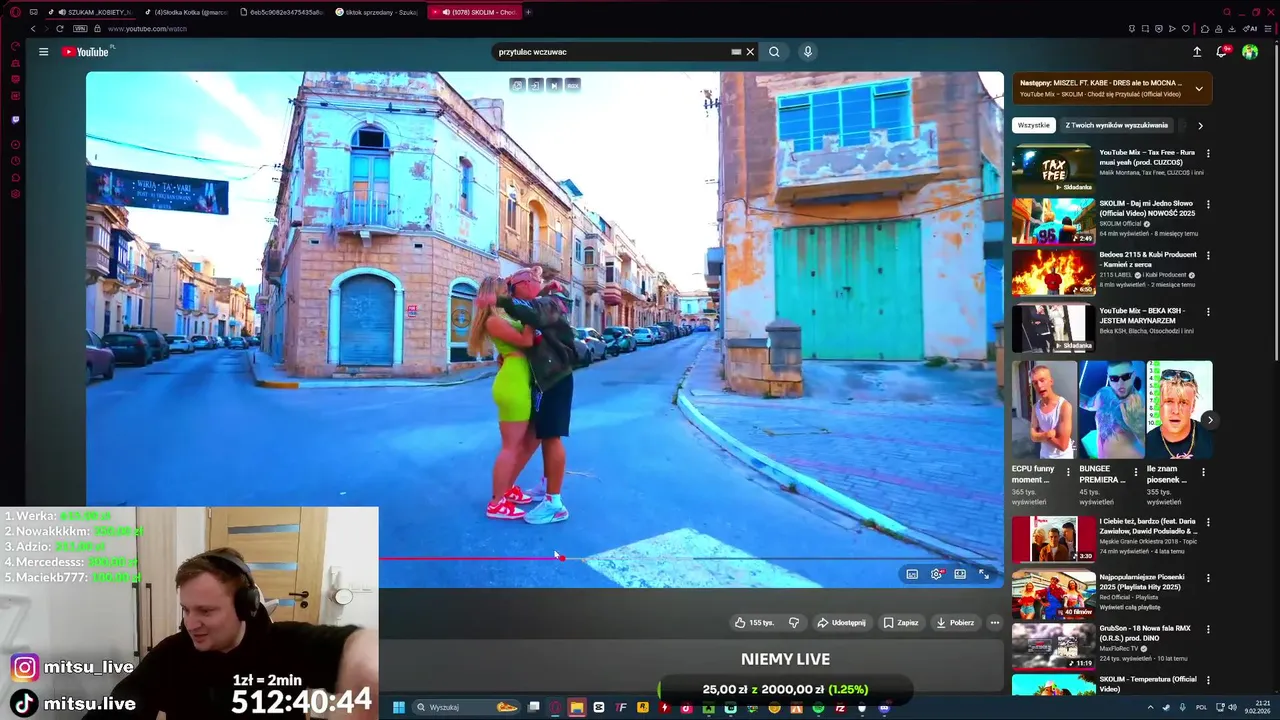Open Wyświetl całą playlistę link
Viewport: 1280px width, 720px height.
pos(1130,607)
